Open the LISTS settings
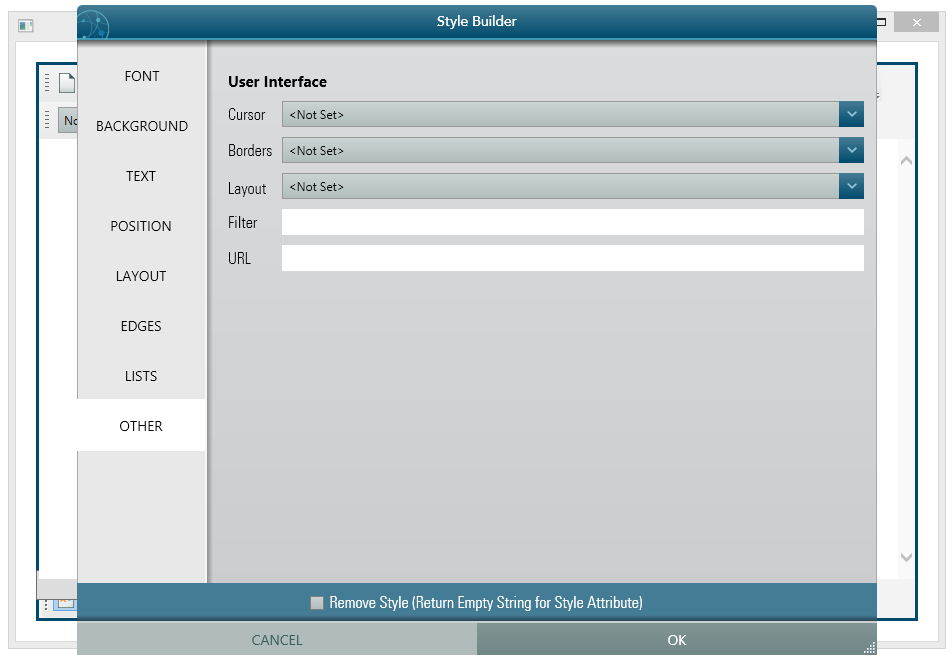952x660 pixels. [140, 376]
